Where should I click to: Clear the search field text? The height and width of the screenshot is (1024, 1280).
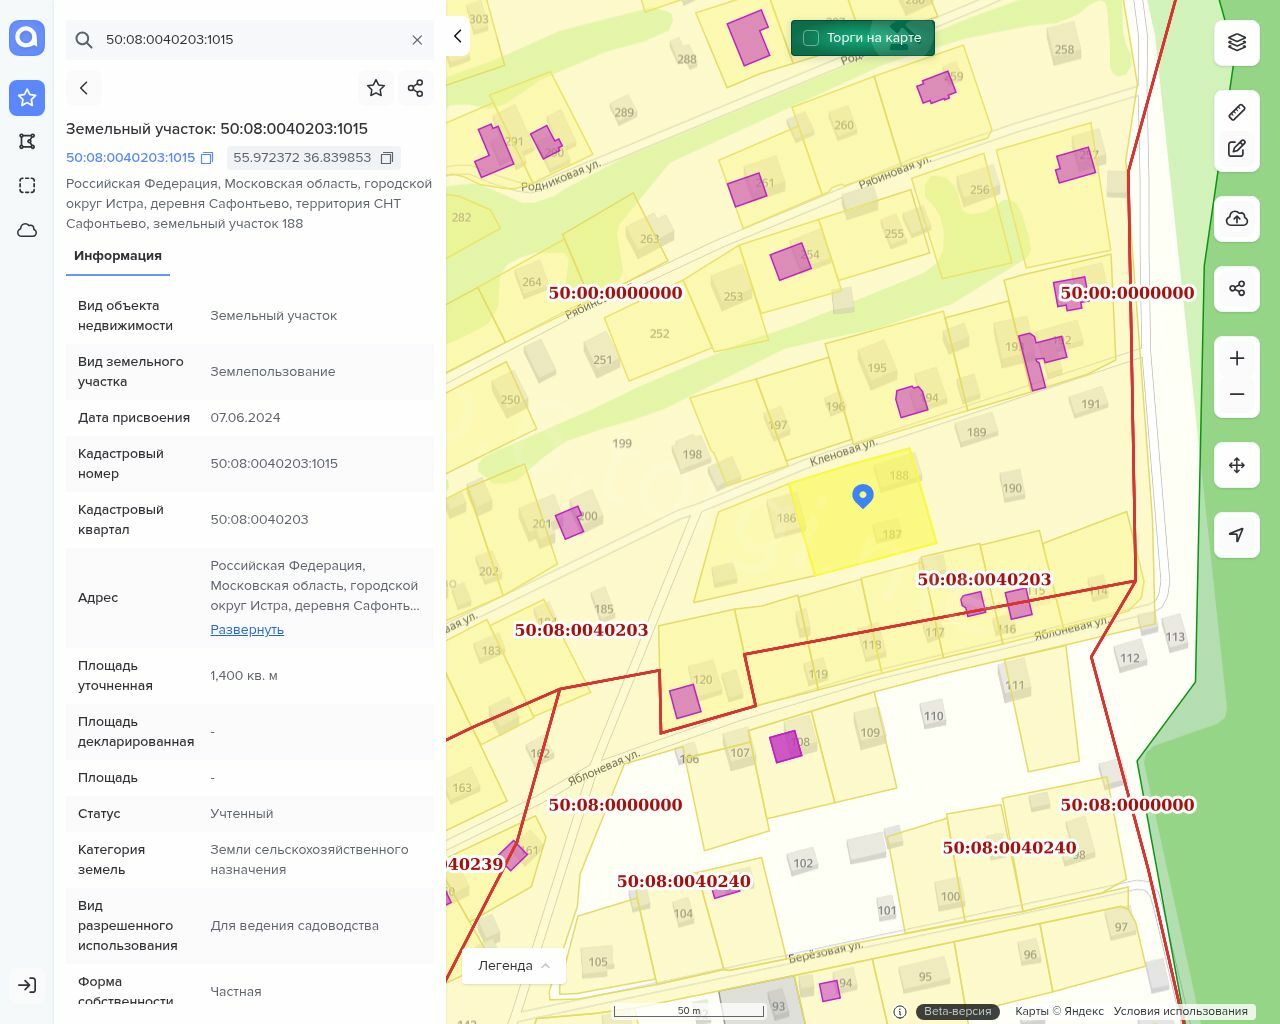[x=417, y=40]
